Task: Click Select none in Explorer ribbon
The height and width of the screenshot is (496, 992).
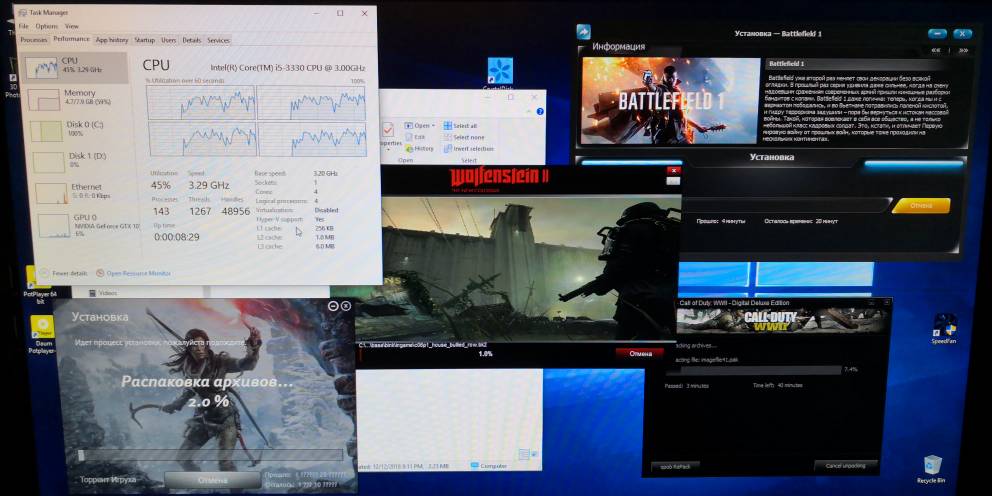Action: point(464,137)
